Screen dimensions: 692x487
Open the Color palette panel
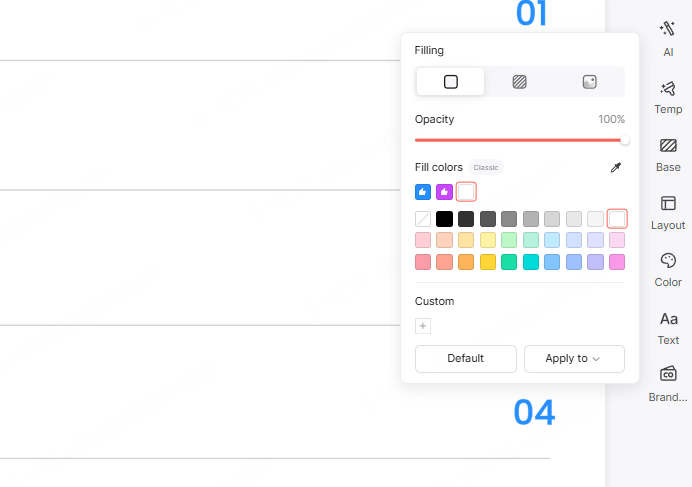pyautogui.click(x=668, y=267)
